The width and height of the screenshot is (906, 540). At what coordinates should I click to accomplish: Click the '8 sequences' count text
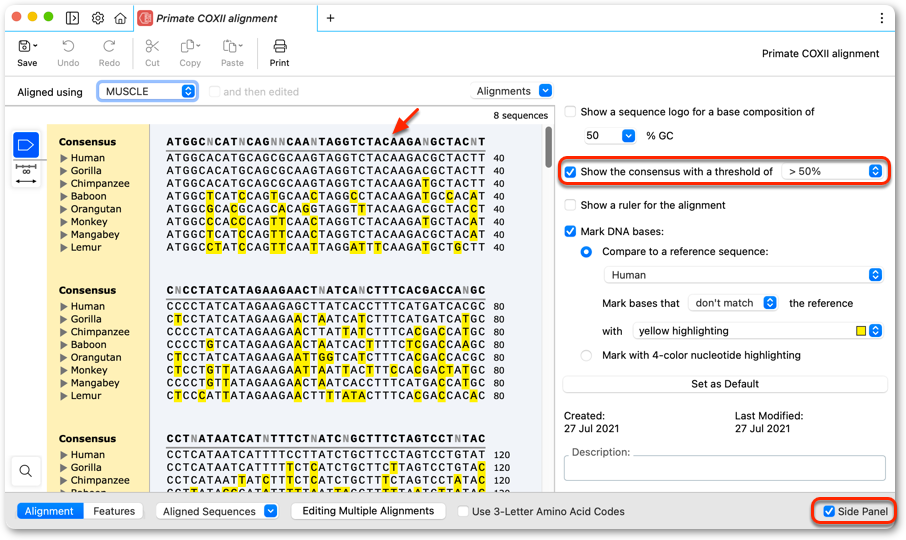pos(520,116)
